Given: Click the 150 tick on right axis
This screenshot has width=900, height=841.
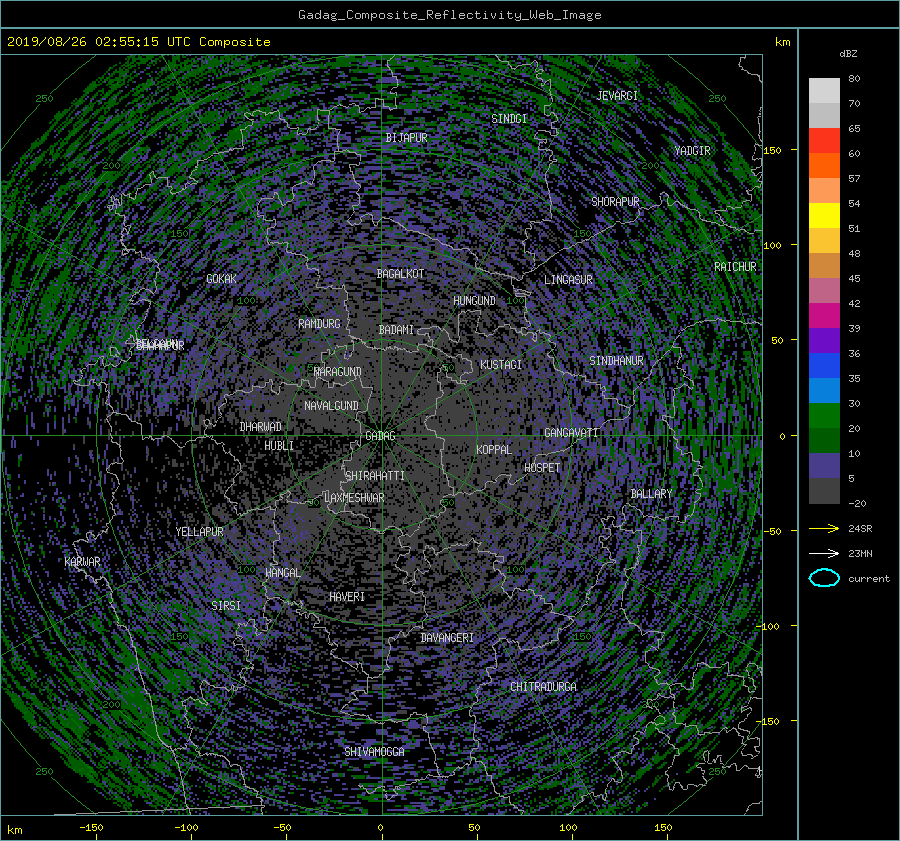Looking at the screenshot, I should coord(773,150).
